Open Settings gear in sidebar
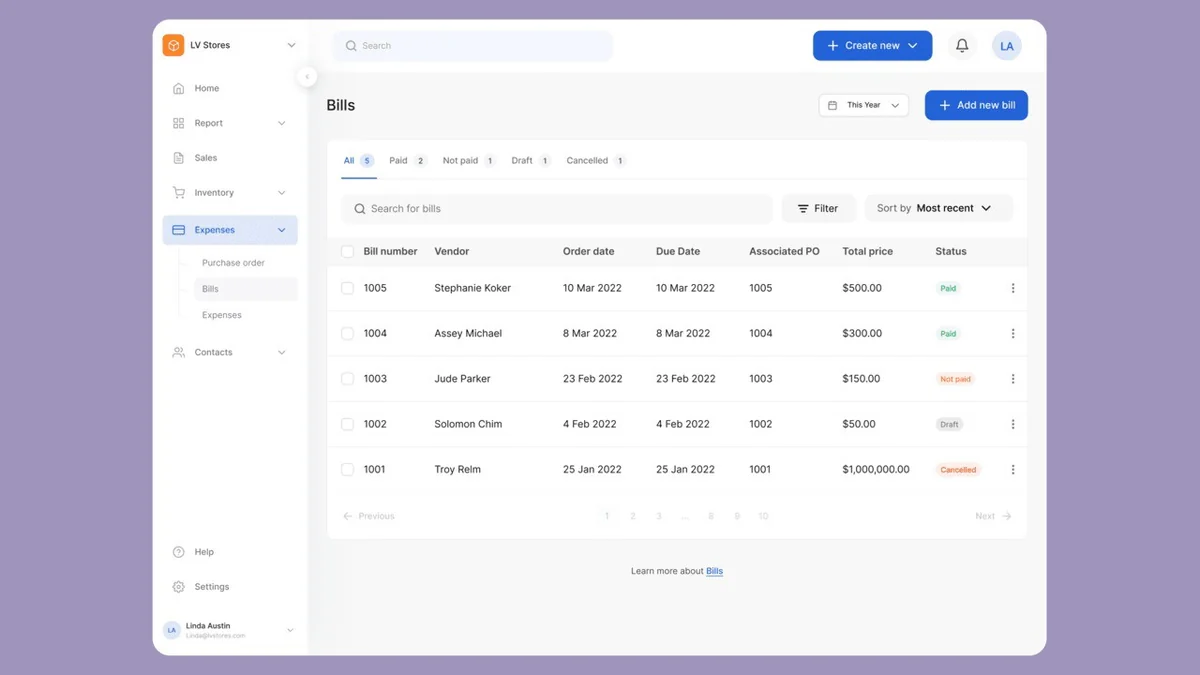The height and width of the screenshot is (675, 1200). [x=178, y=587]
